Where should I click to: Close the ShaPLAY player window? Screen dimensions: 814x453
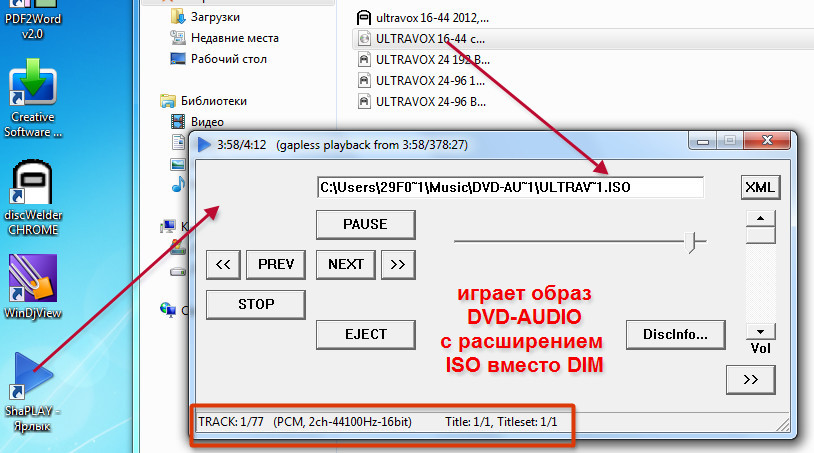coord(767,140)
